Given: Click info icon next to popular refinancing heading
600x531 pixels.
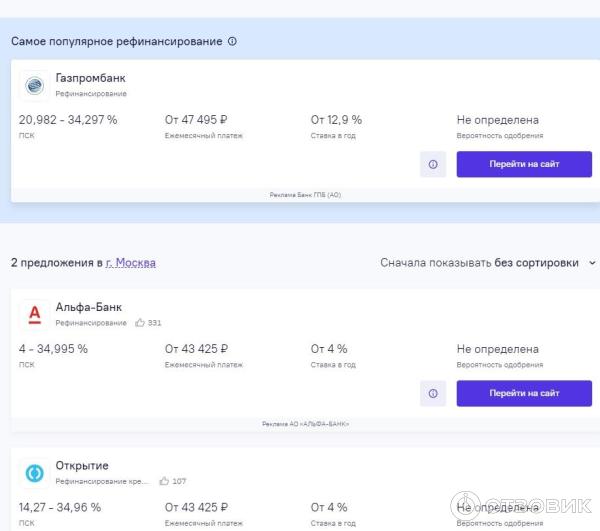Looking at the screenshot, I should point(232,41).
